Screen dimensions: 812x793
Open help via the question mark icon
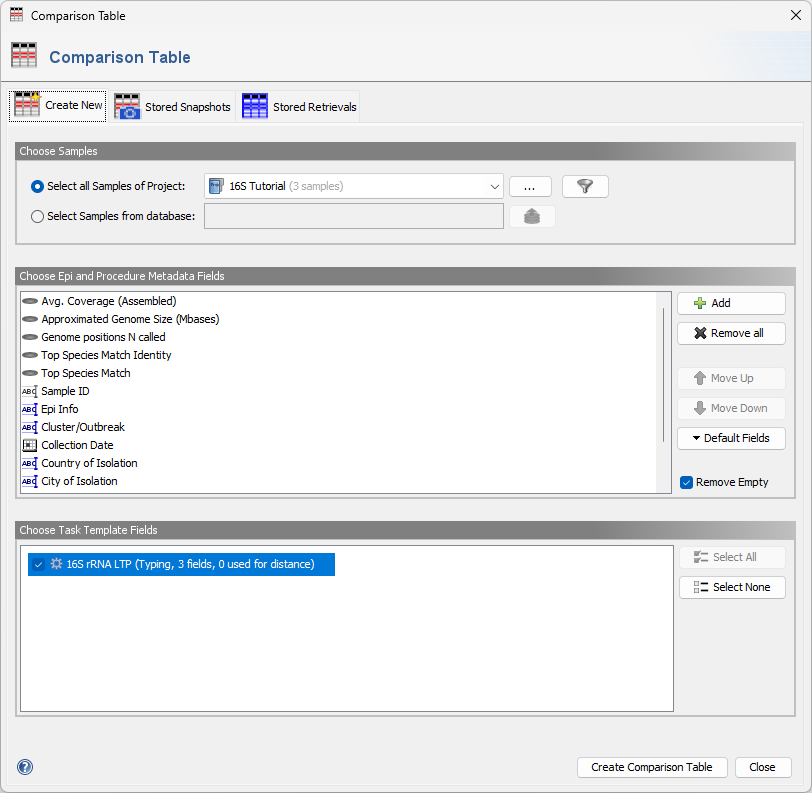[24, 767]
